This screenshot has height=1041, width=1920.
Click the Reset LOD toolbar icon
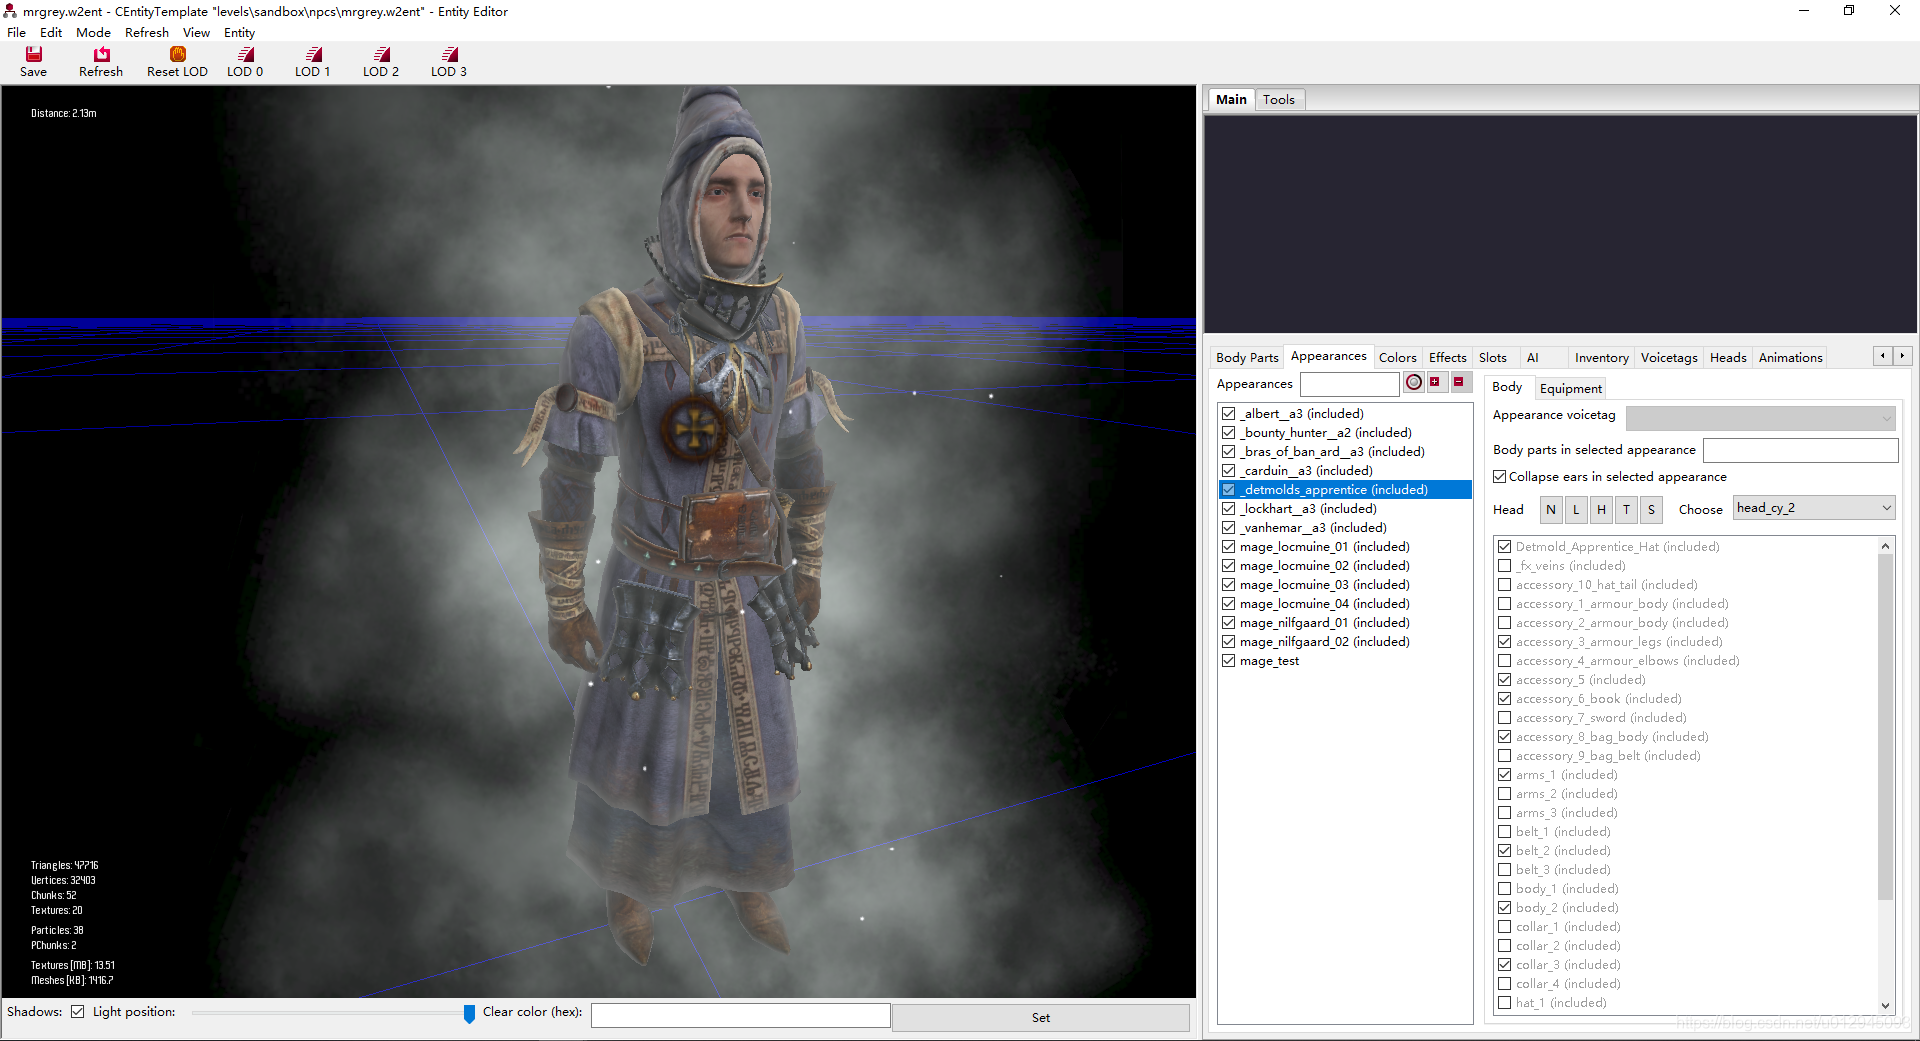[x=178, y=54]
